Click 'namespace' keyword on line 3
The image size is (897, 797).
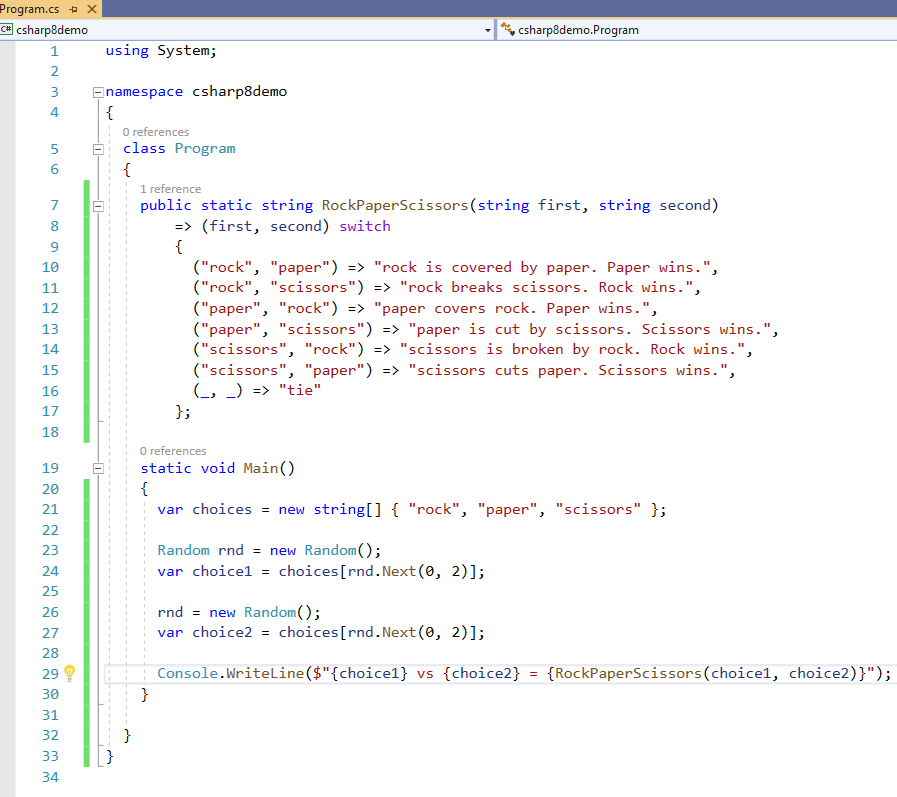[x=144, y=92]
